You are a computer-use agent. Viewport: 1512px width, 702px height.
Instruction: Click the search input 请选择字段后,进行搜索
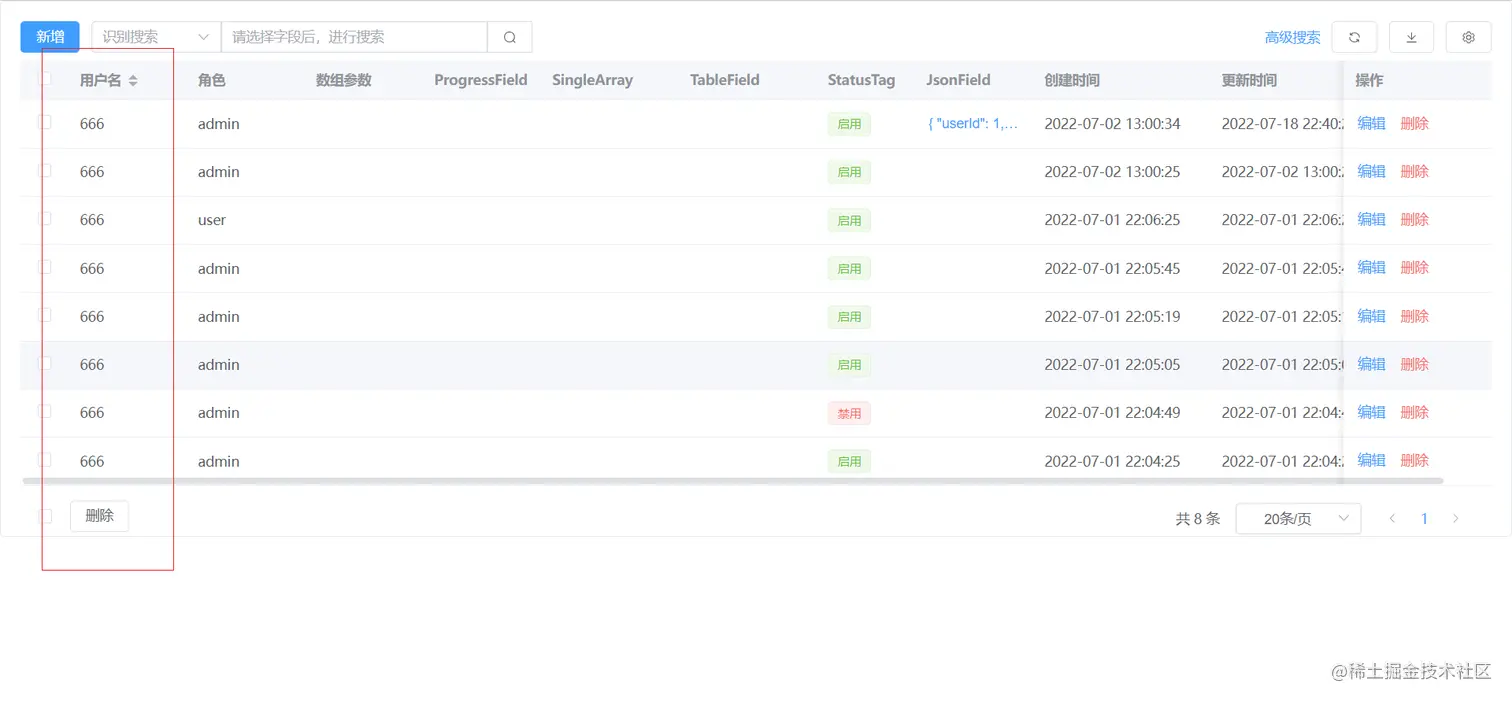(x=354, y=37)
